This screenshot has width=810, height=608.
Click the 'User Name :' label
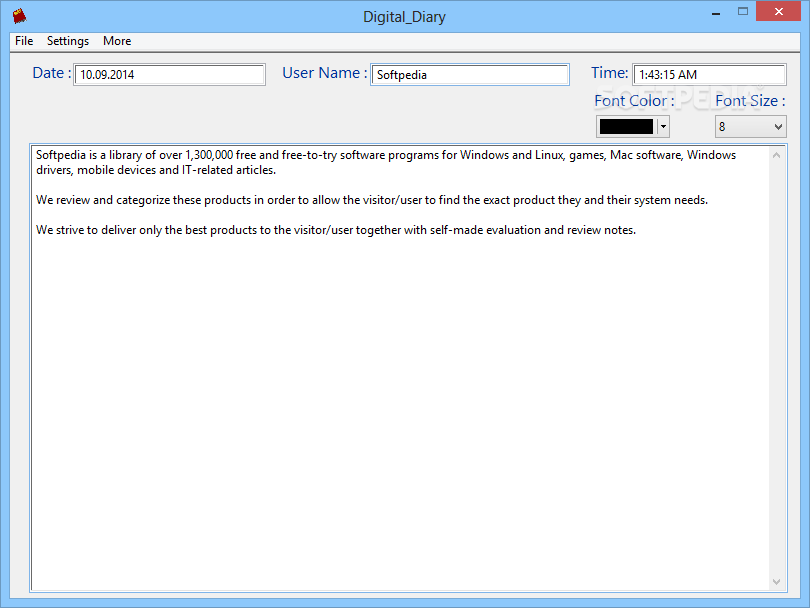coord(324,73)
